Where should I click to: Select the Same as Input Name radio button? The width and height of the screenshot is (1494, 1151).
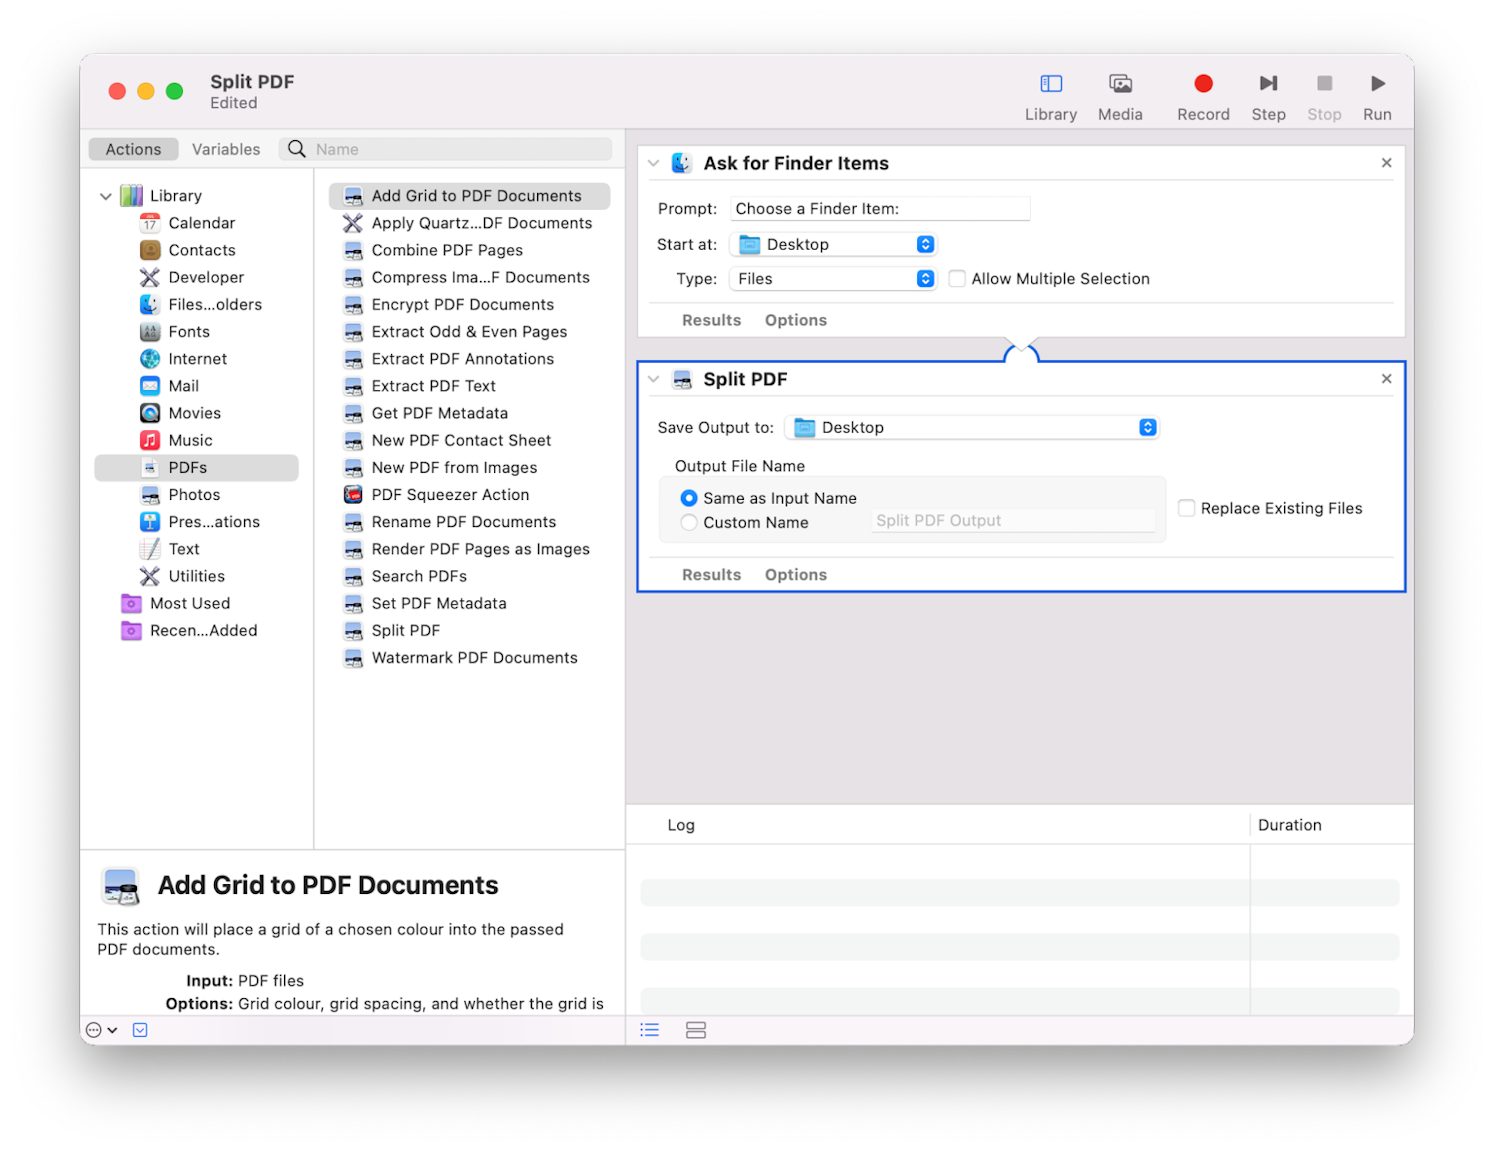(689, 497)
